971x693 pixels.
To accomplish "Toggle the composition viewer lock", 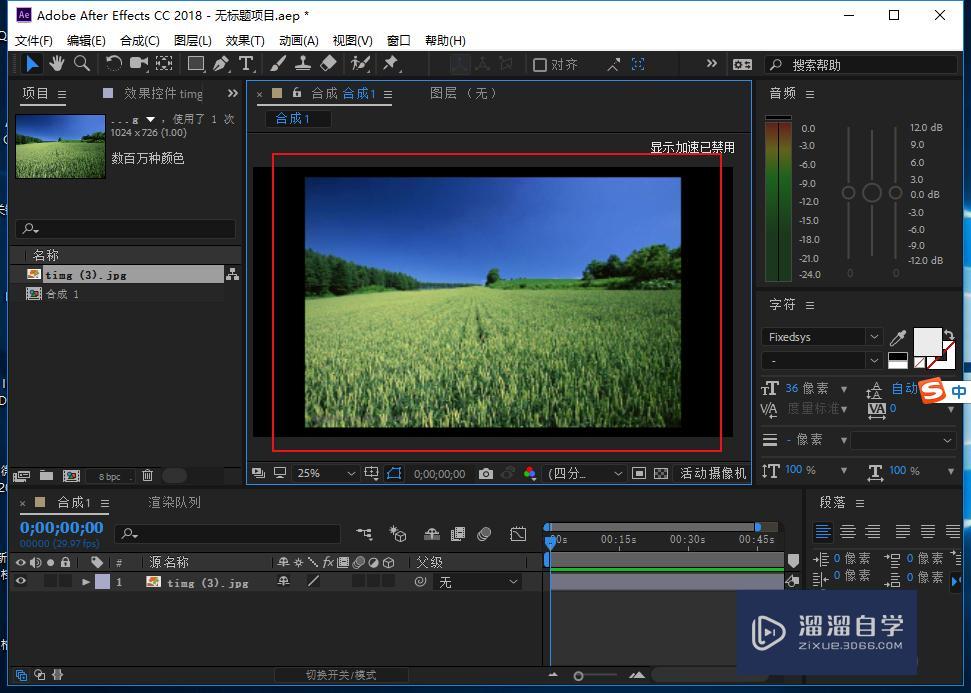I will [x=297, y=93].
